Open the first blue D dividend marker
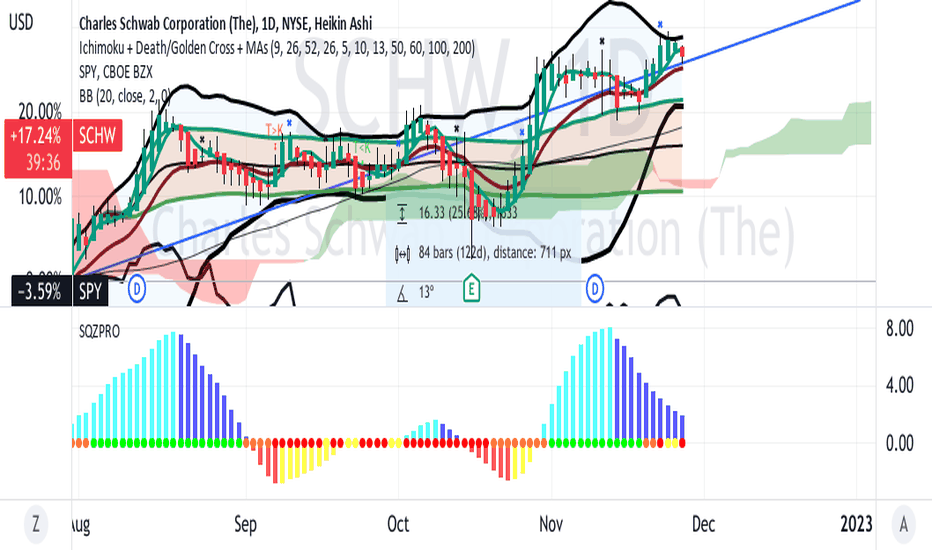This screenshot has height=550, width=932. [x=137, y=290]
